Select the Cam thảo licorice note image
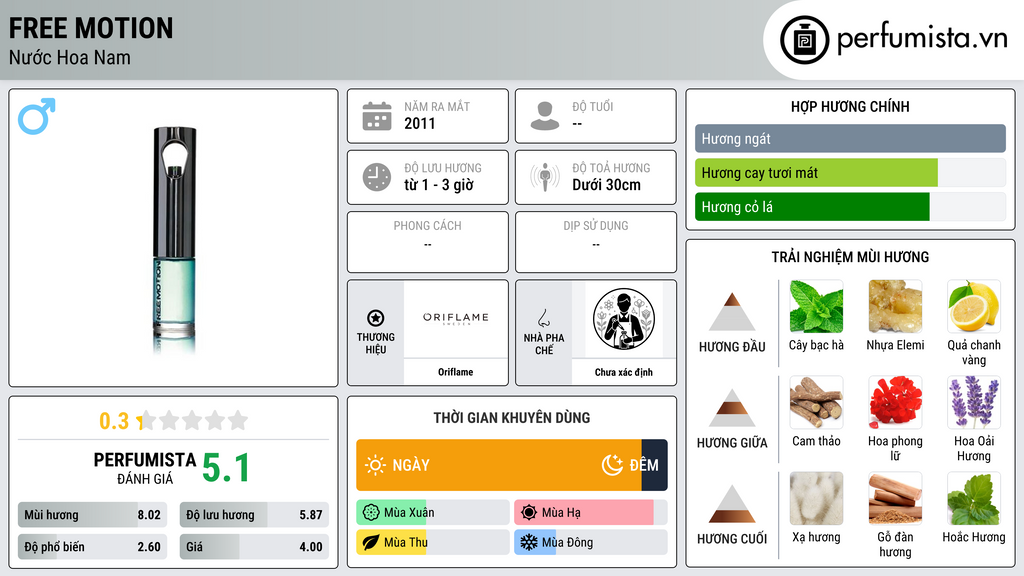The width and height of the screenshot is (1024, 576). coord(816,403)
